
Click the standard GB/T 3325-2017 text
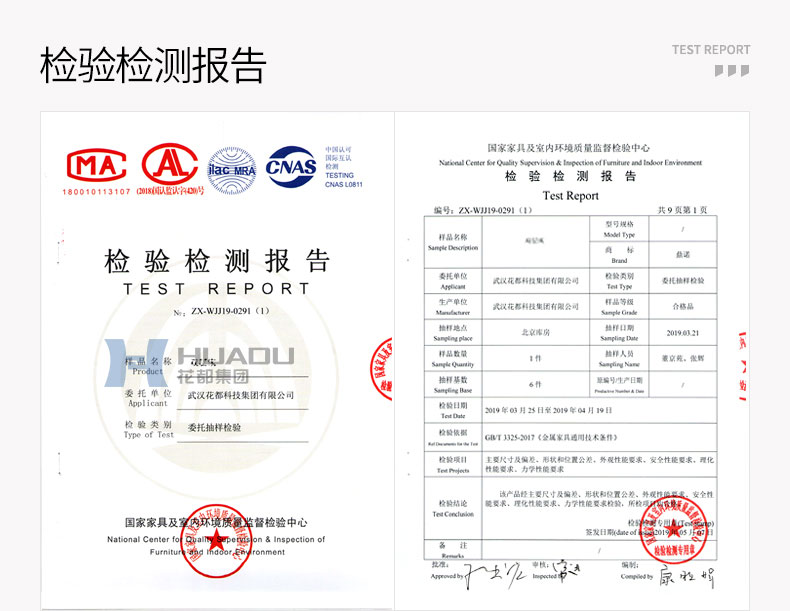[x=551, y=437]
